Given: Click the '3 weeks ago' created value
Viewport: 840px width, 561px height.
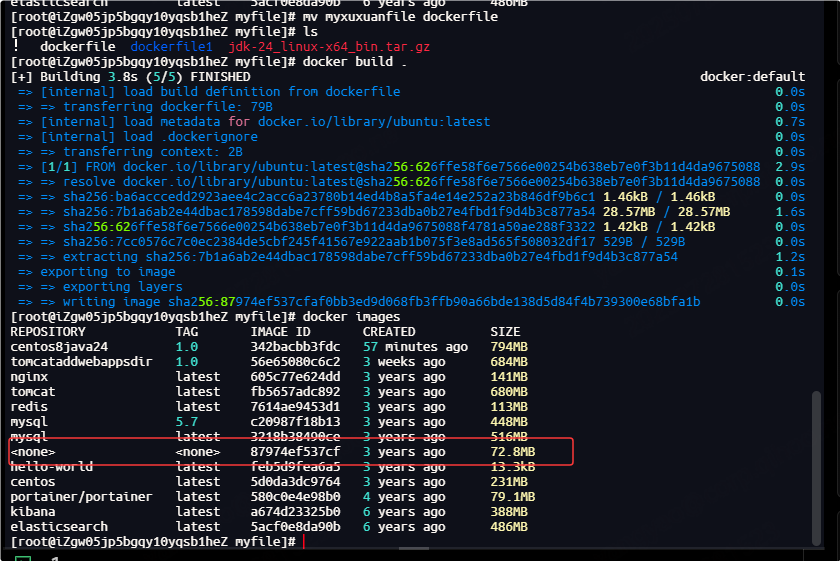Looking at the screenshot, I should coord(404,362).
